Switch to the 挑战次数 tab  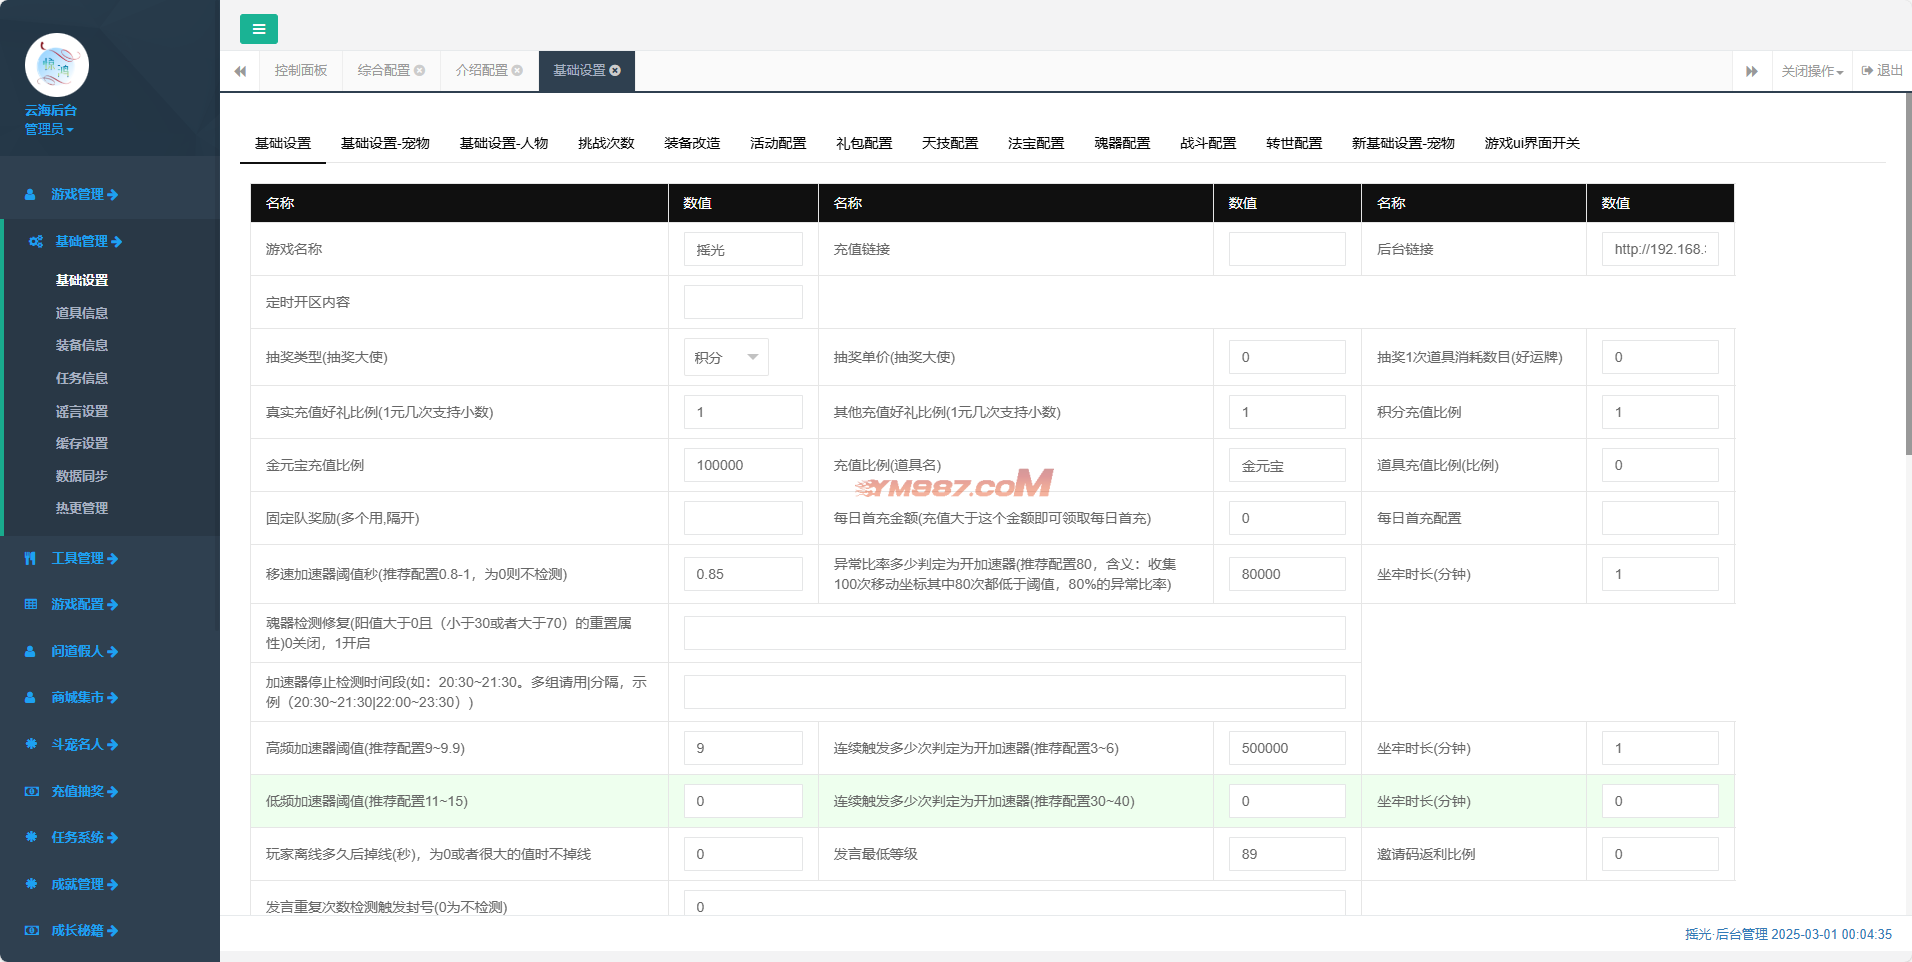[x=606, y=143]
